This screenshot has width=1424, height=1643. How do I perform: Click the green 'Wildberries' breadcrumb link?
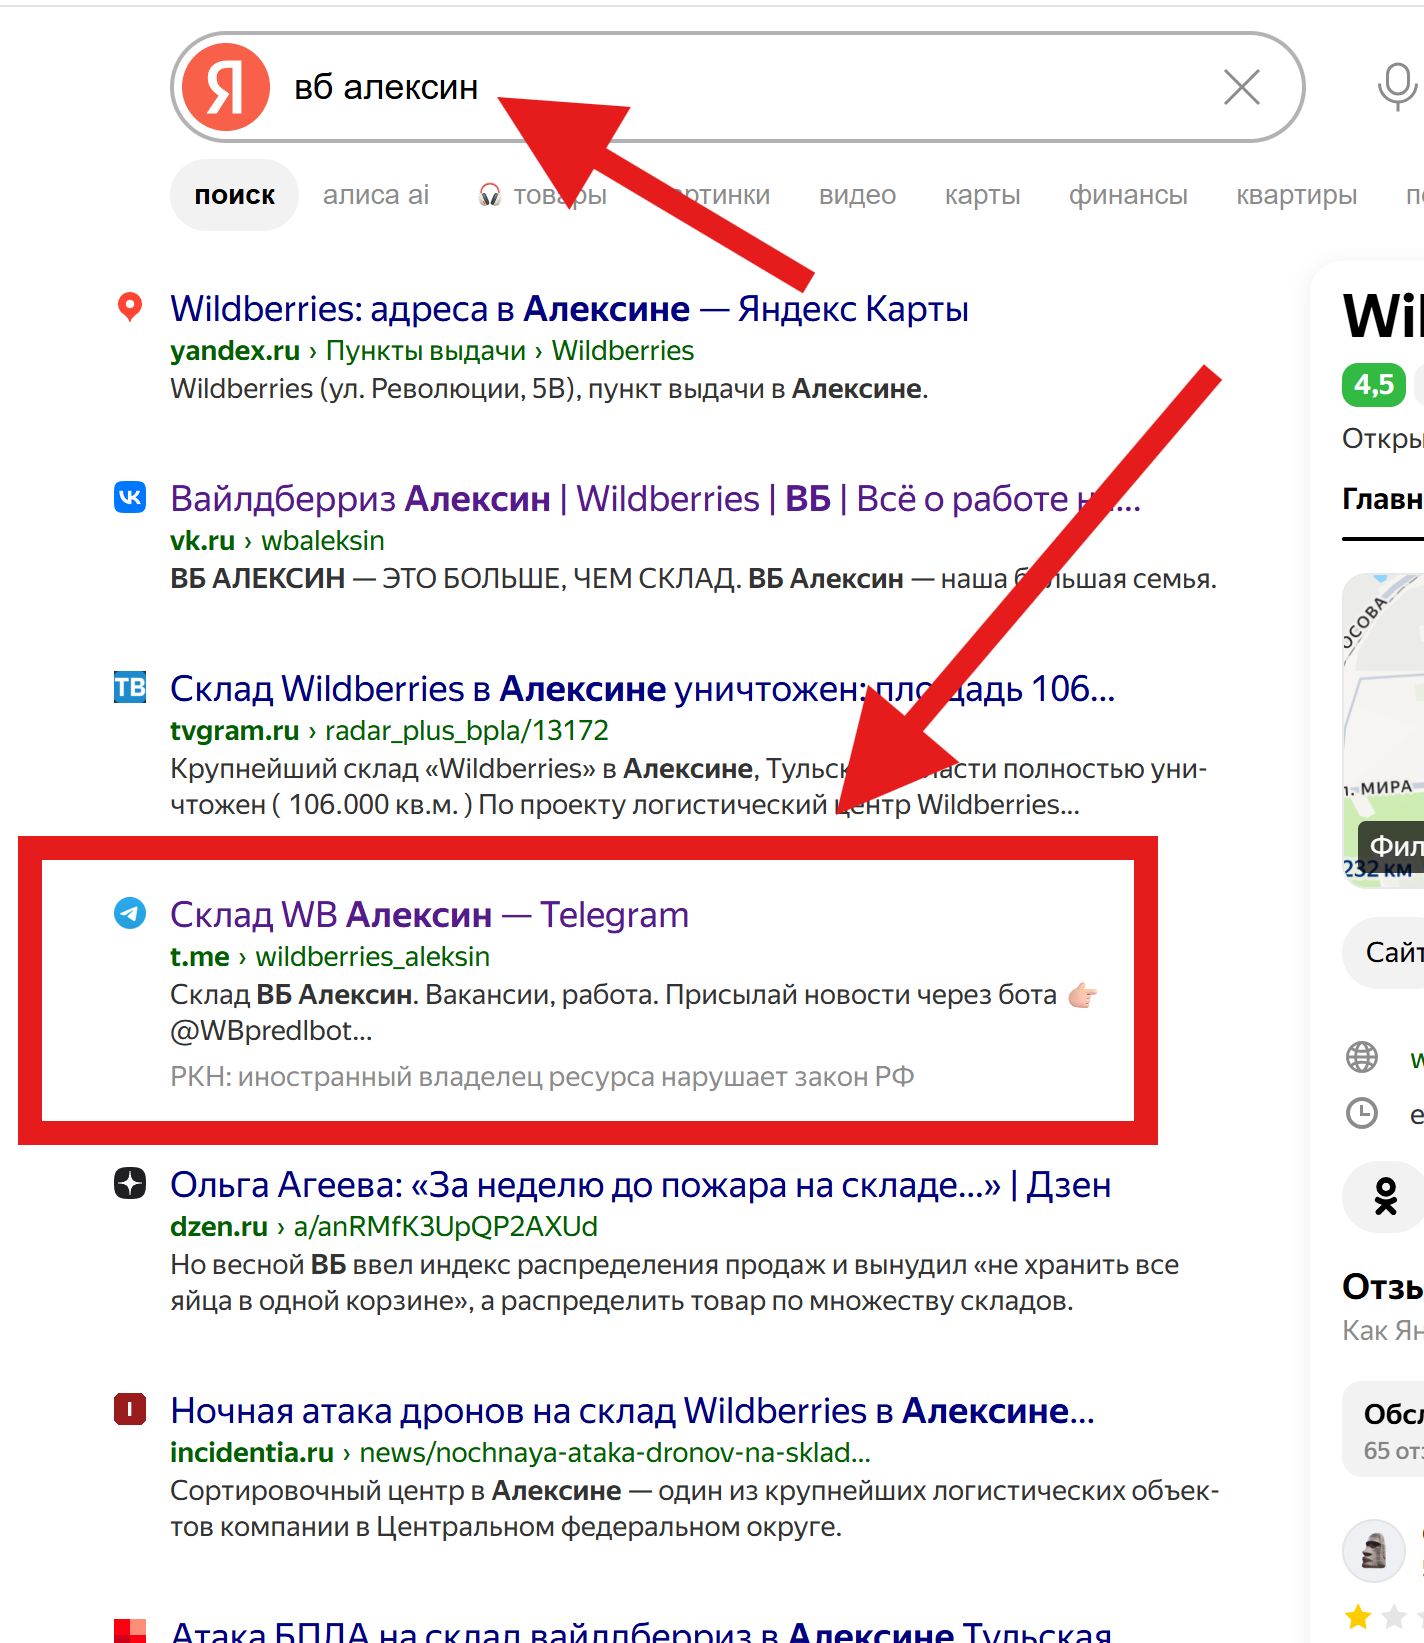[623, 351]
